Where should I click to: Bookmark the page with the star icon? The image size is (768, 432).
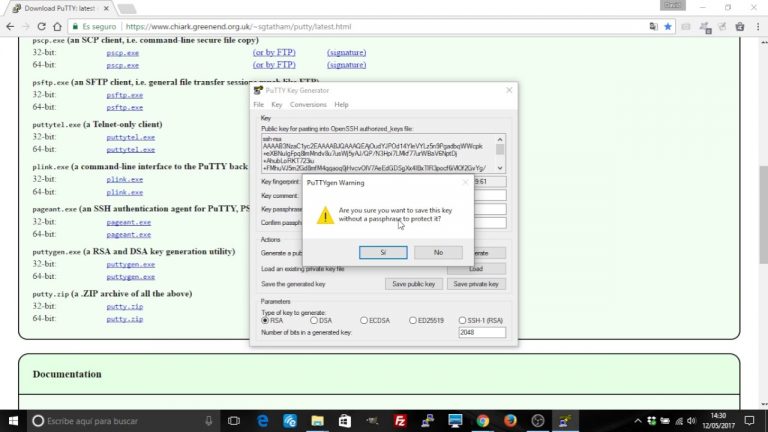668,26
